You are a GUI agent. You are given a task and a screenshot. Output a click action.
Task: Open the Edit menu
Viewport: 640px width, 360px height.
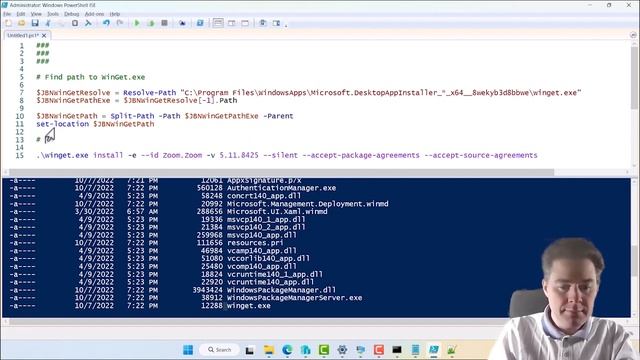tap(21, 14)
